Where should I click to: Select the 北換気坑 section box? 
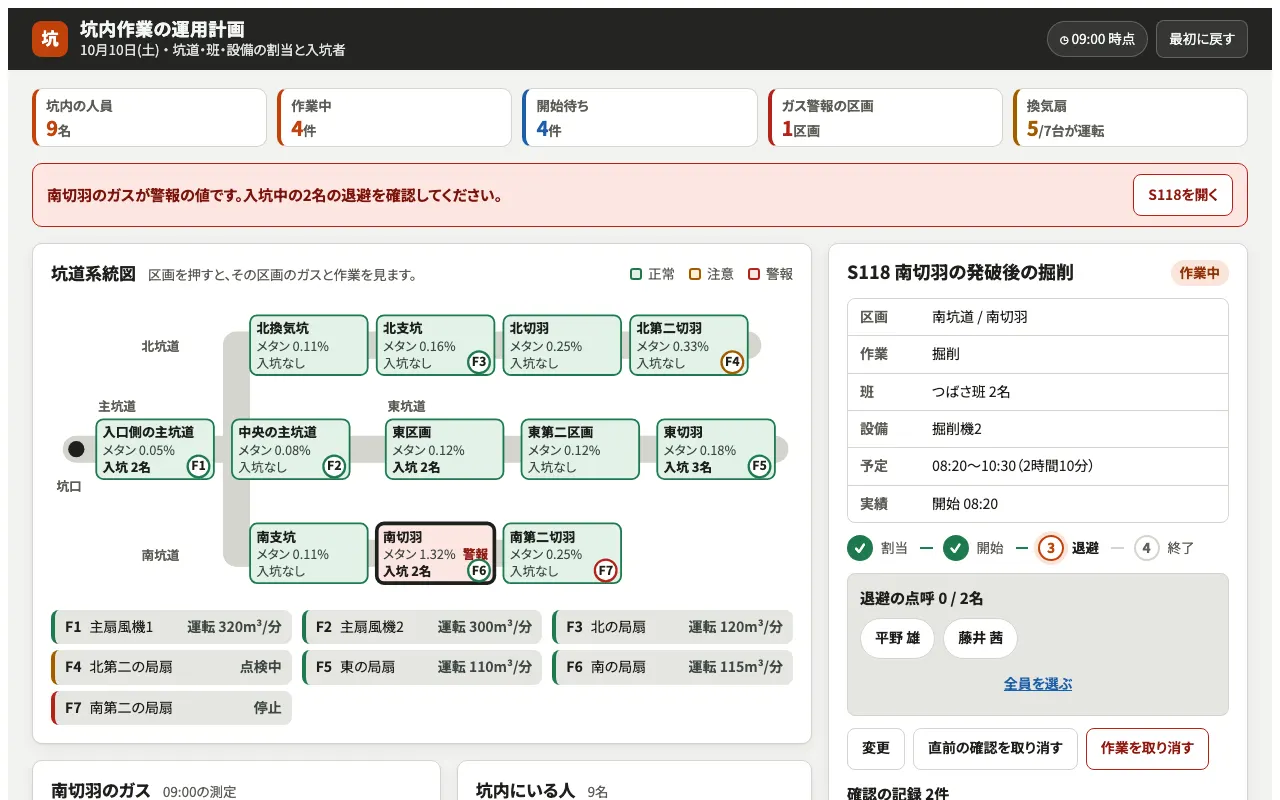pyautogui.click(x=309, y=345)
